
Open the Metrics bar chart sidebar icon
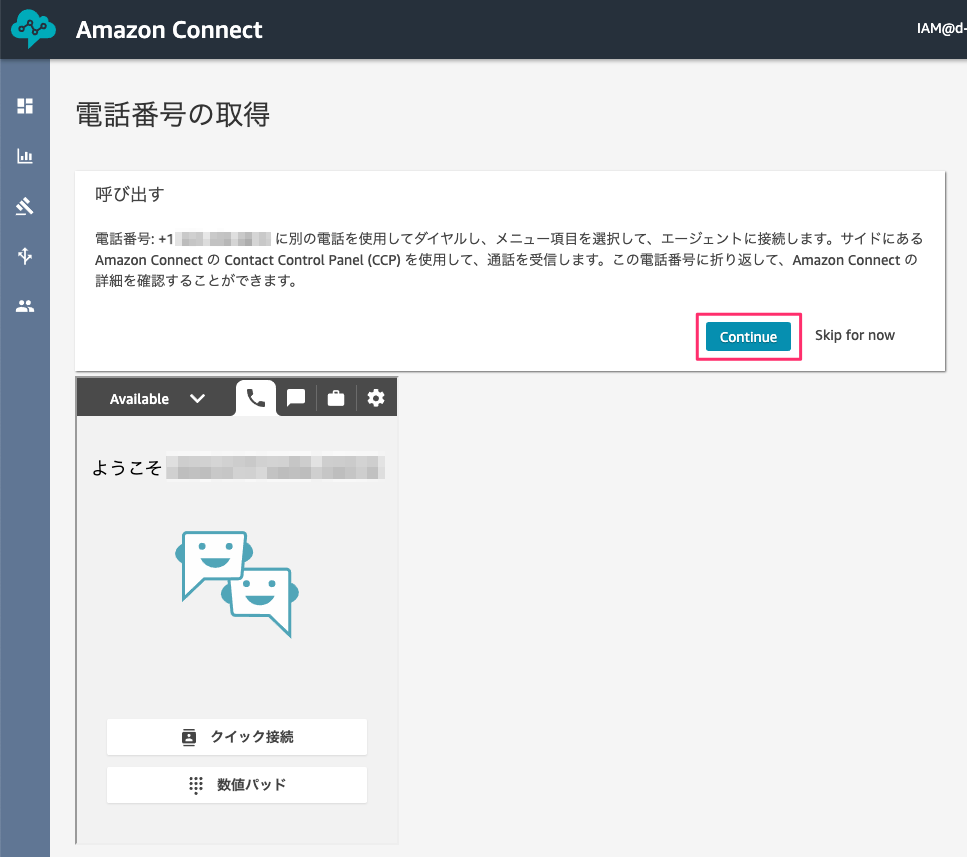(25, 156)
